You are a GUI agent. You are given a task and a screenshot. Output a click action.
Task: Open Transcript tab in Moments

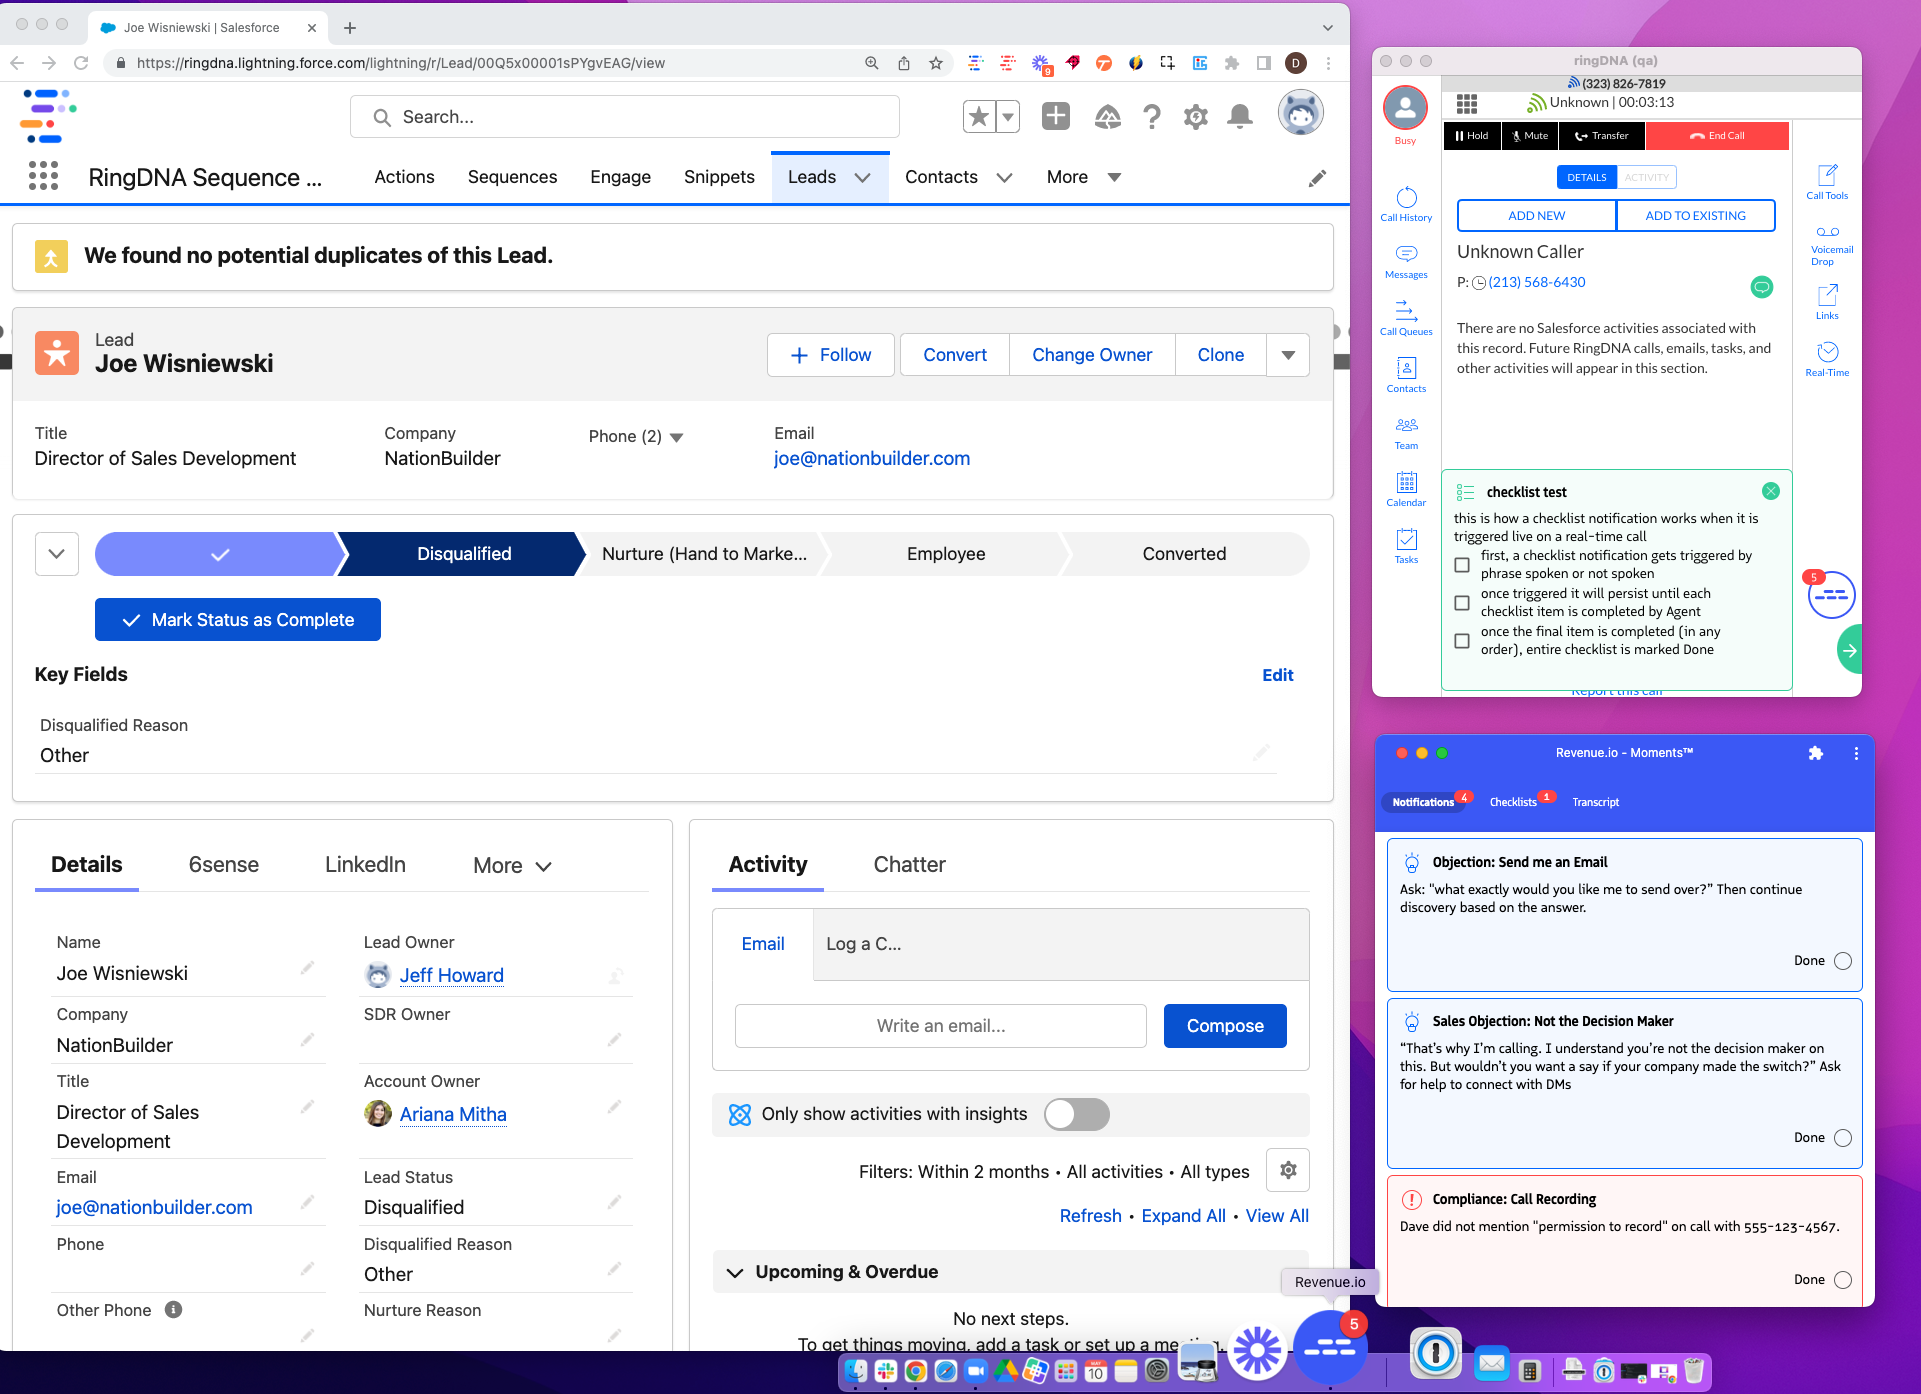click(x=1595, y=802)
